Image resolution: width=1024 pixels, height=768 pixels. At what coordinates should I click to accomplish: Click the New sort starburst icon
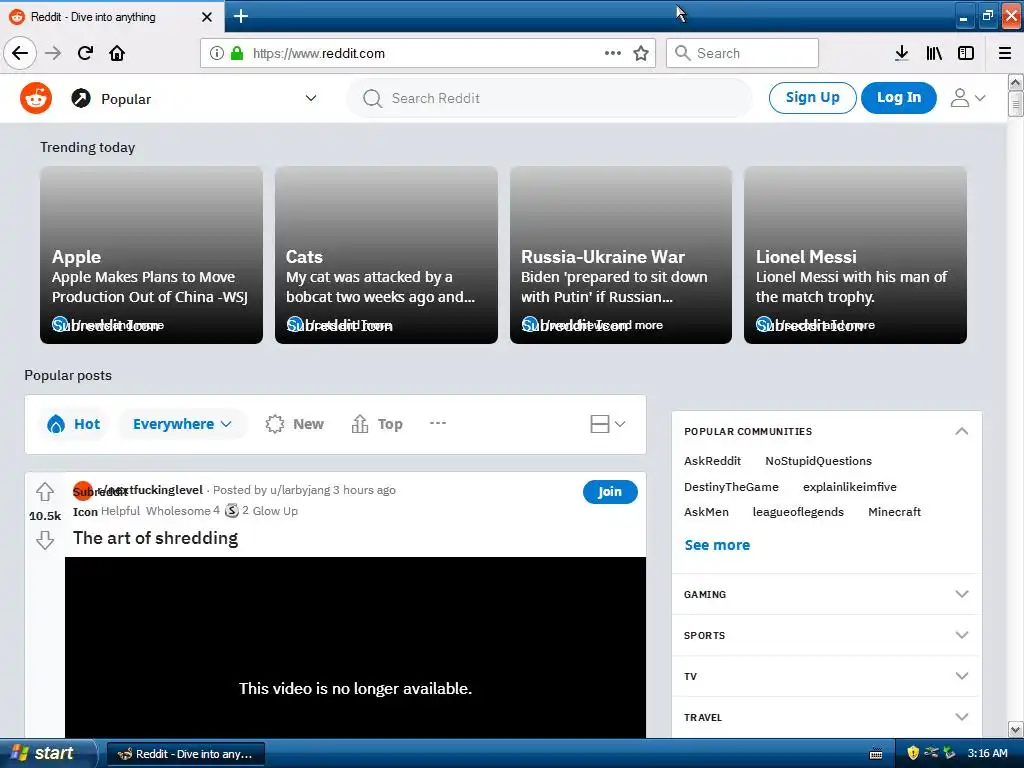point(275,424)
